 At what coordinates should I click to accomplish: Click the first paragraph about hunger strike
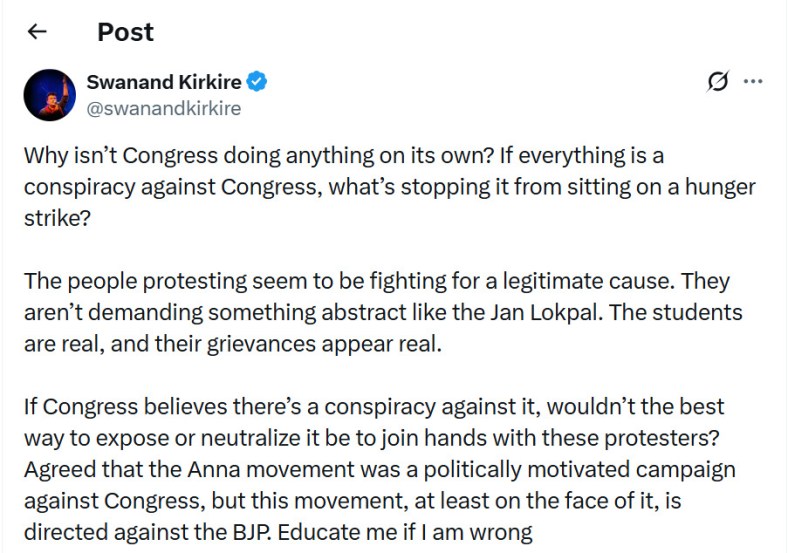389,187
